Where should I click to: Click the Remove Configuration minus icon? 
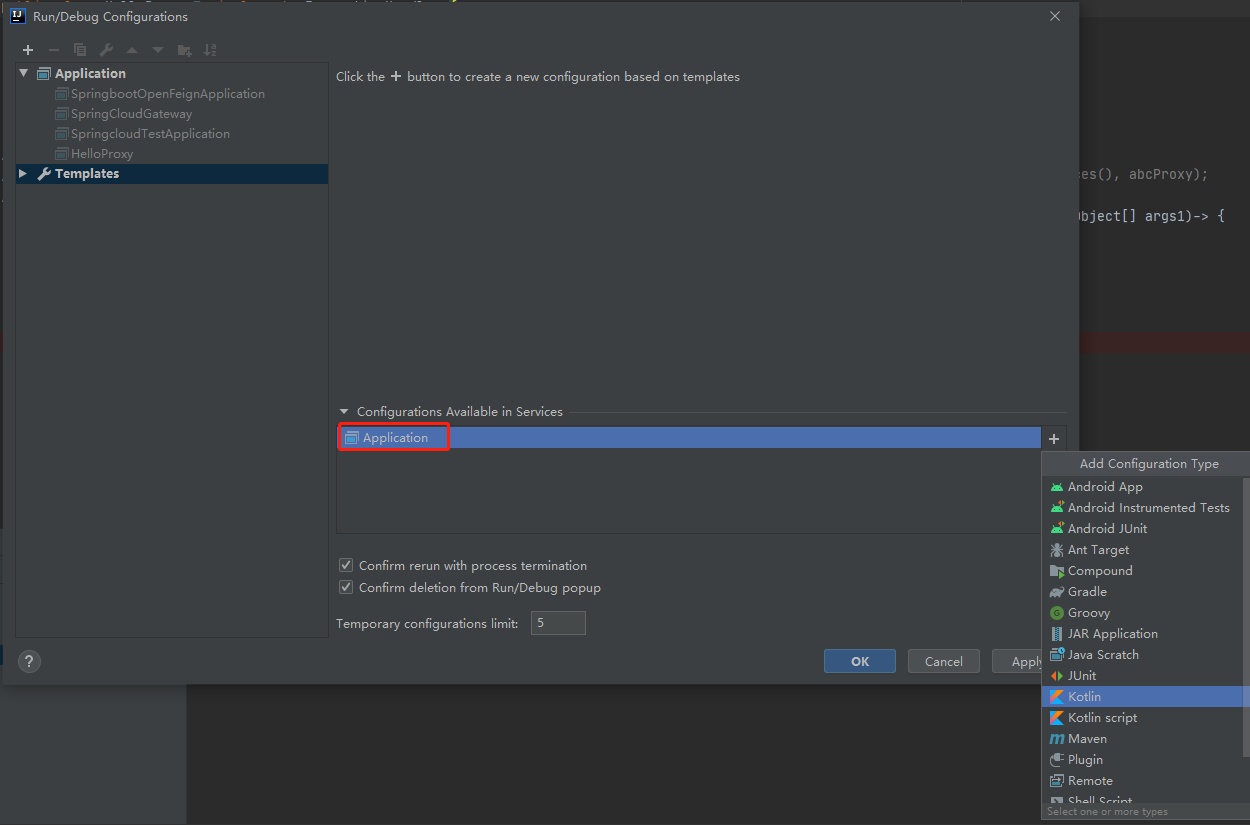point(54,50)
